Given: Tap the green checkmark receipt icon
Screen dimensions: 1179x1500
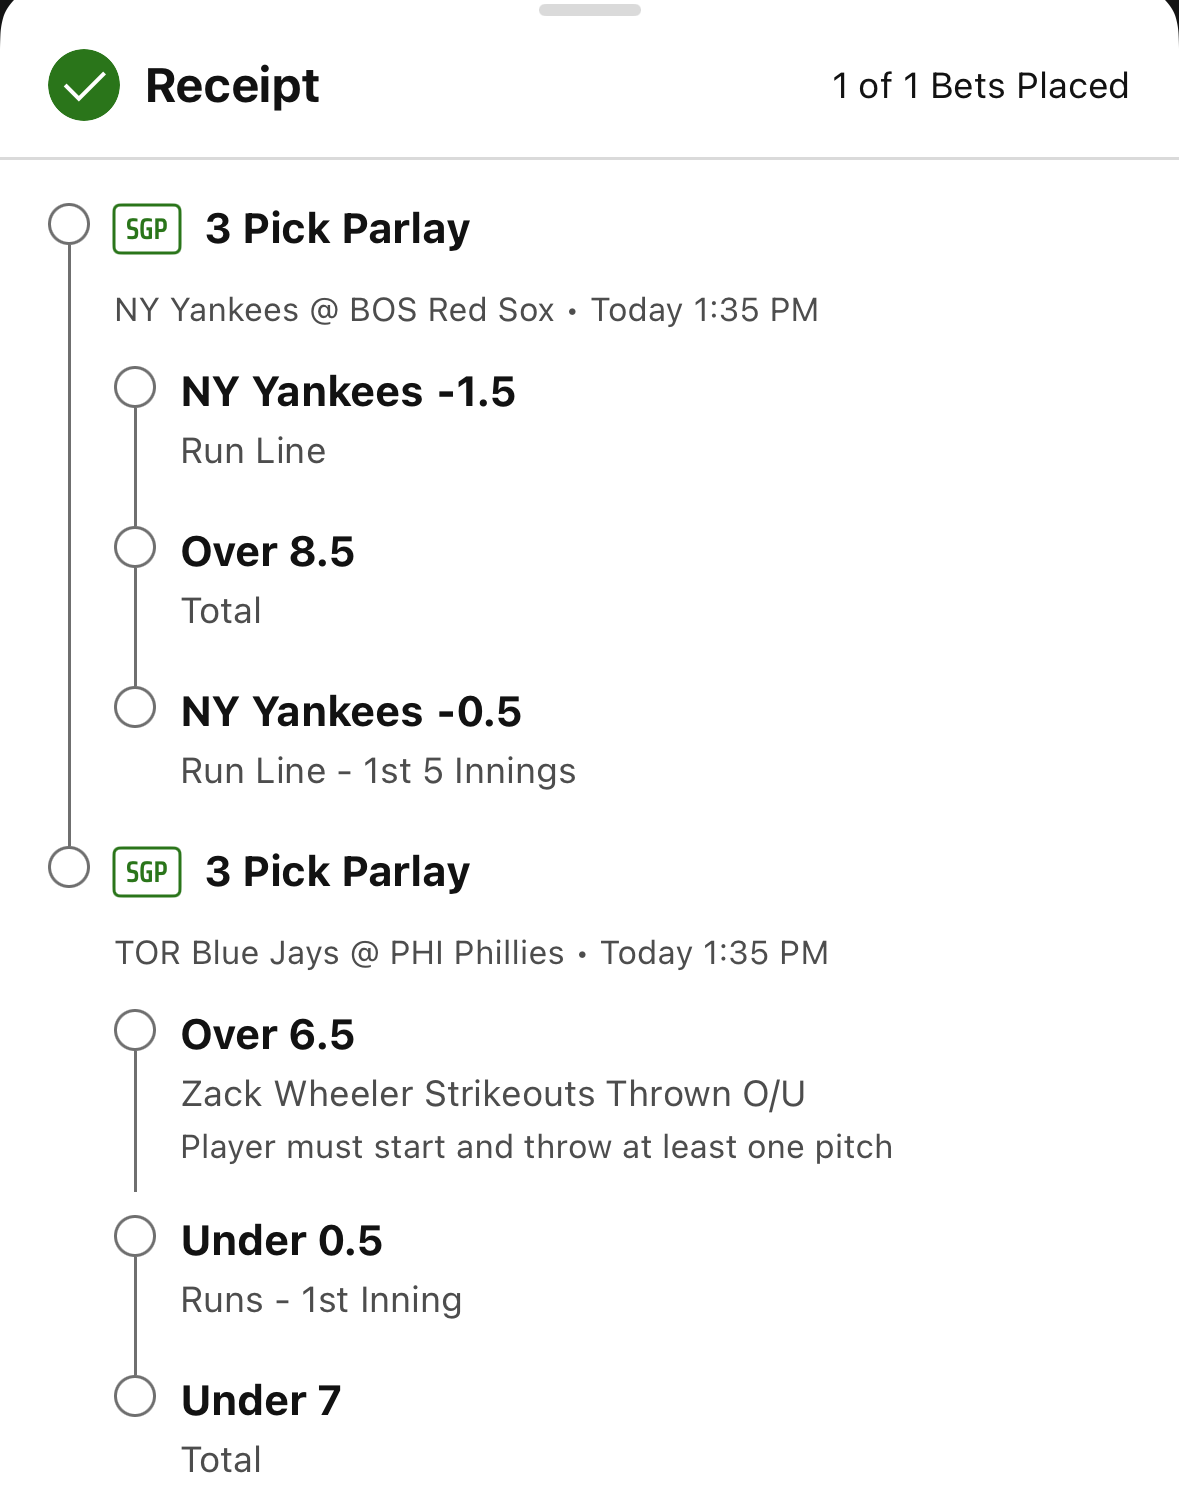Looking at the screenshot, I should pos(84,85).
